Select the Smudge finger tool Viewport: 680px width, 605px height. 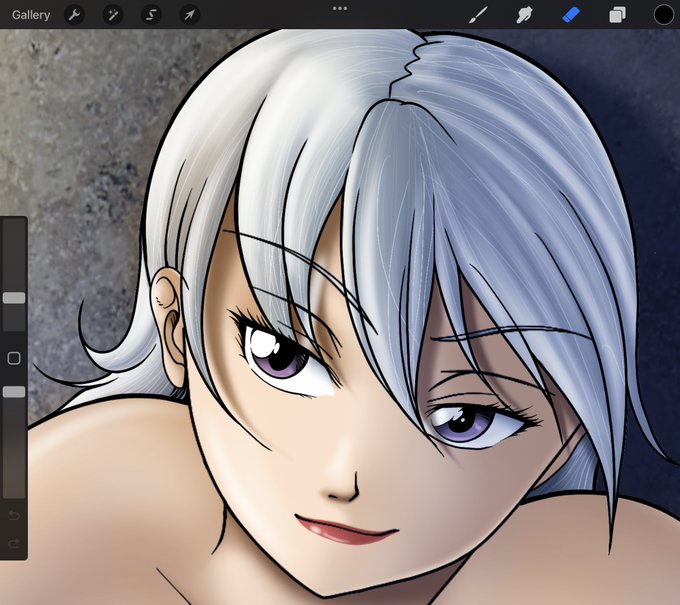(524, 15)
